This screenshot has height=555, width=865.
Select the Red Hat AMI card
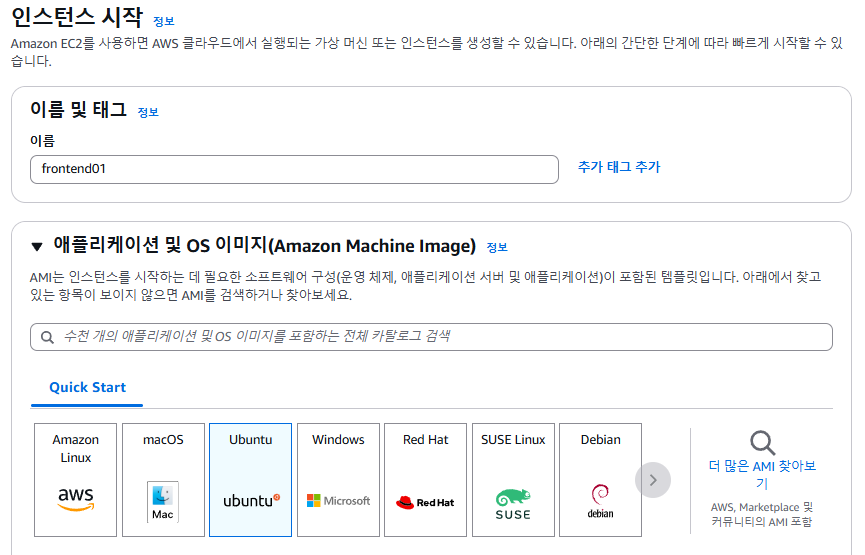(x=425, y=479)
